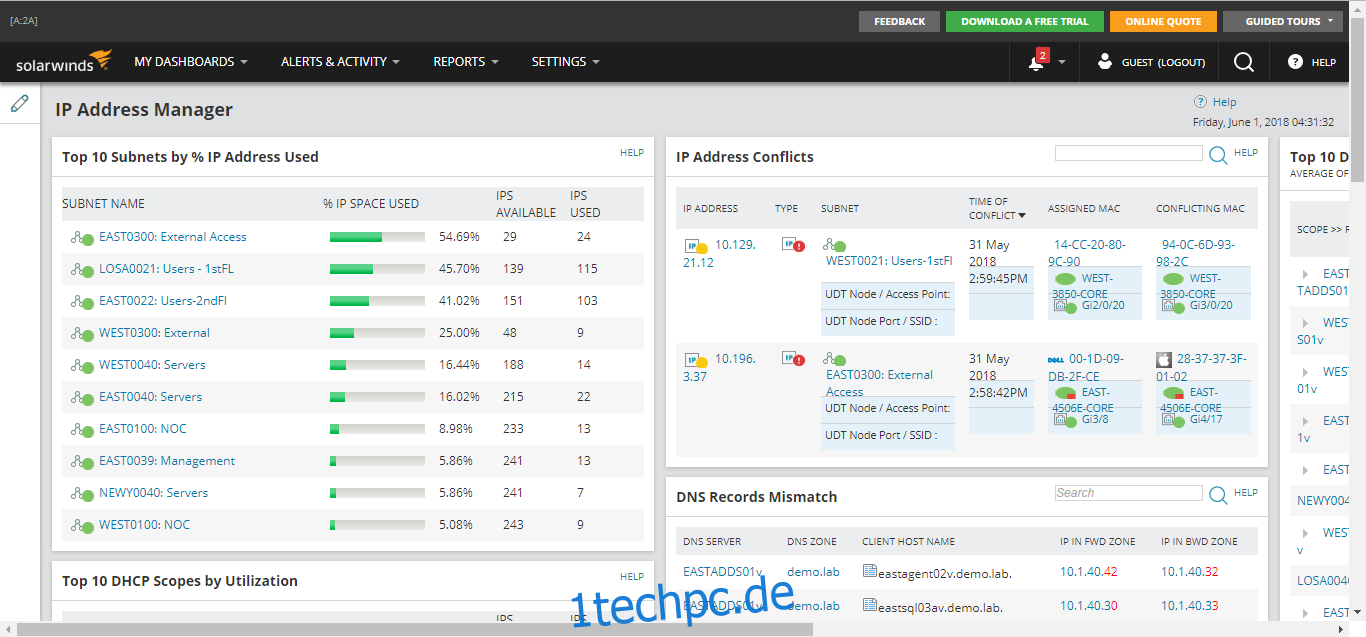Click the guest user avatar icon

1104,62
